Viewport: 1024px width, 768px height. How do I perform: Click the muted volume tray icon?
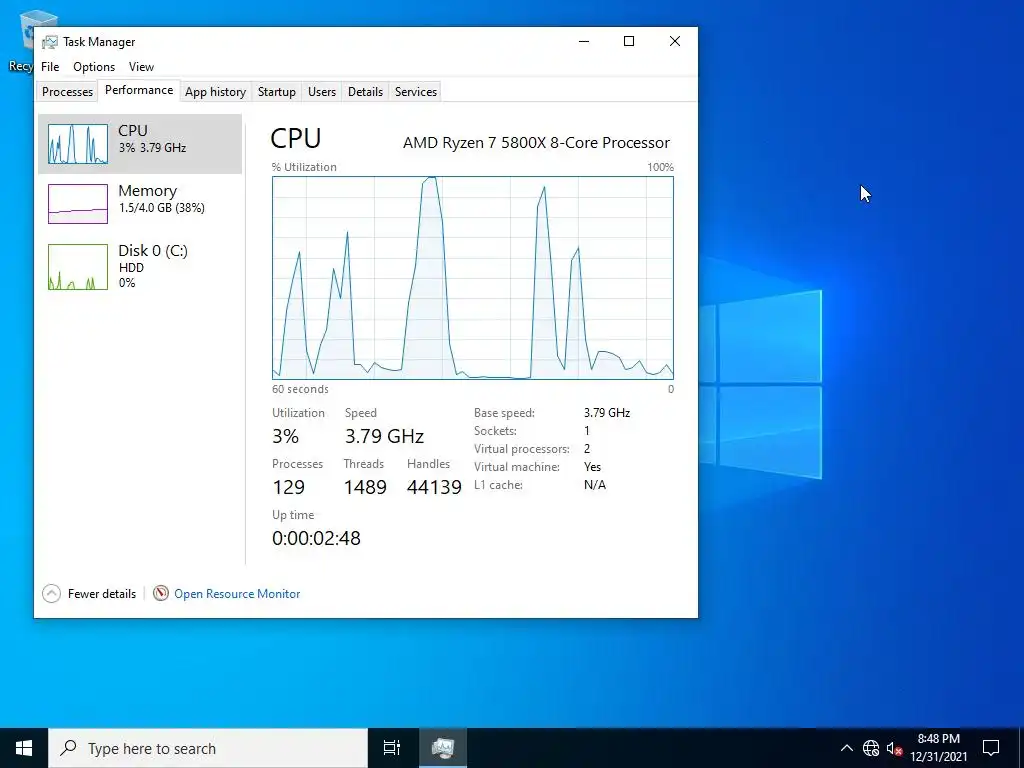pos(894,748)
